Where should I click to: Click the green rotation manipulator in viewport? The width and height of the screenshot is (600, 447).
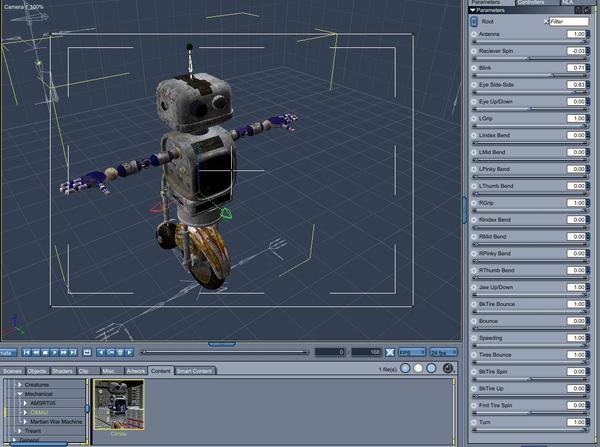[226, 214]
